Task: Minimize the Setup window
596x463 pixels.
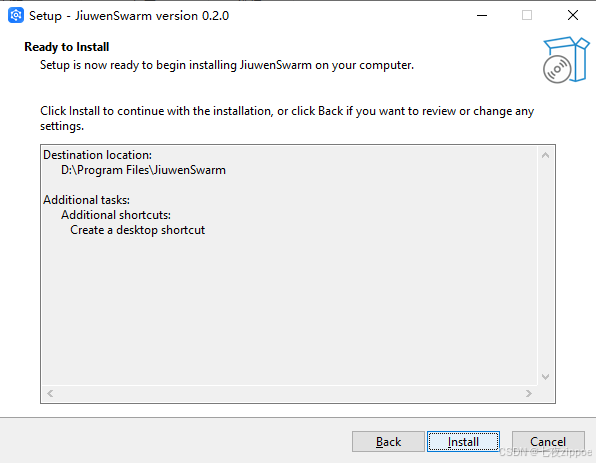Action: pos(482,16)
